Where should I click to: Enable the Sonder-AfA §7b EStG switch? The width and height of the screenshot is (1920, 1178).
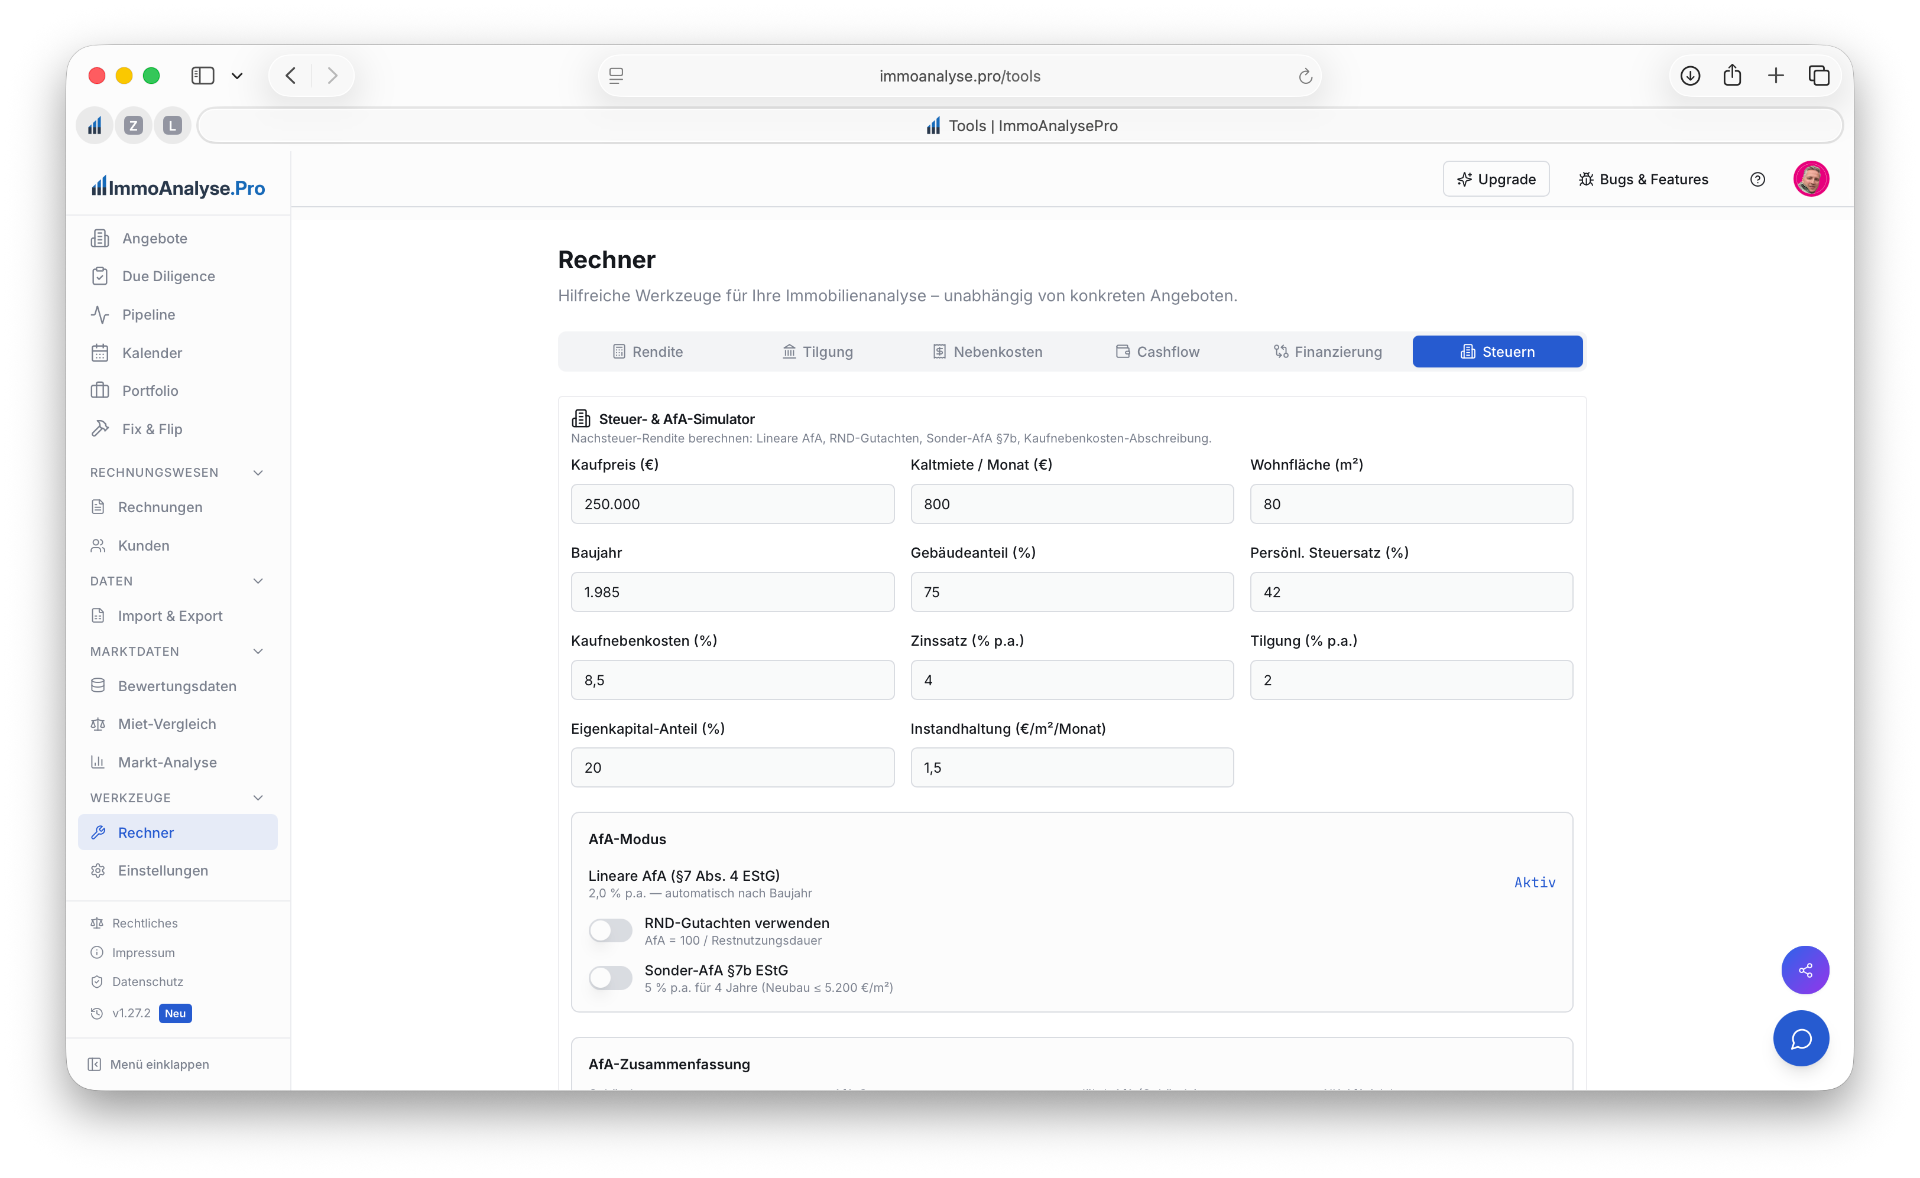pos(610,977)
